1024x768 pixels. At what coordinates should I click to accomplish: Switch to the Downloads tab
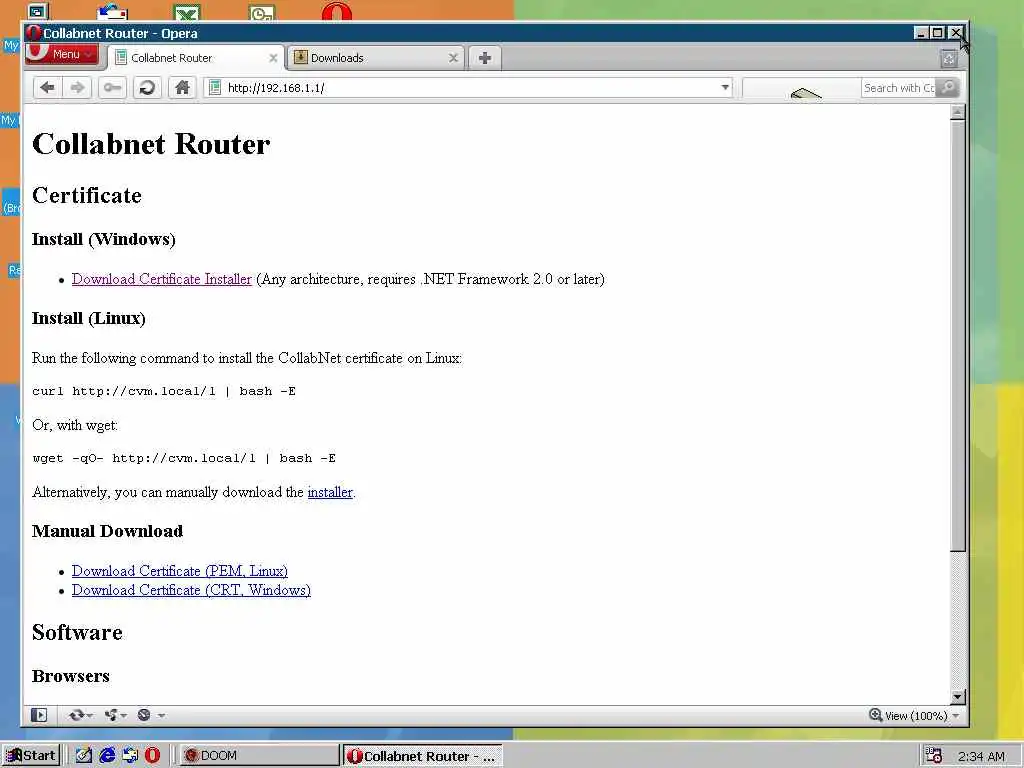376,58
